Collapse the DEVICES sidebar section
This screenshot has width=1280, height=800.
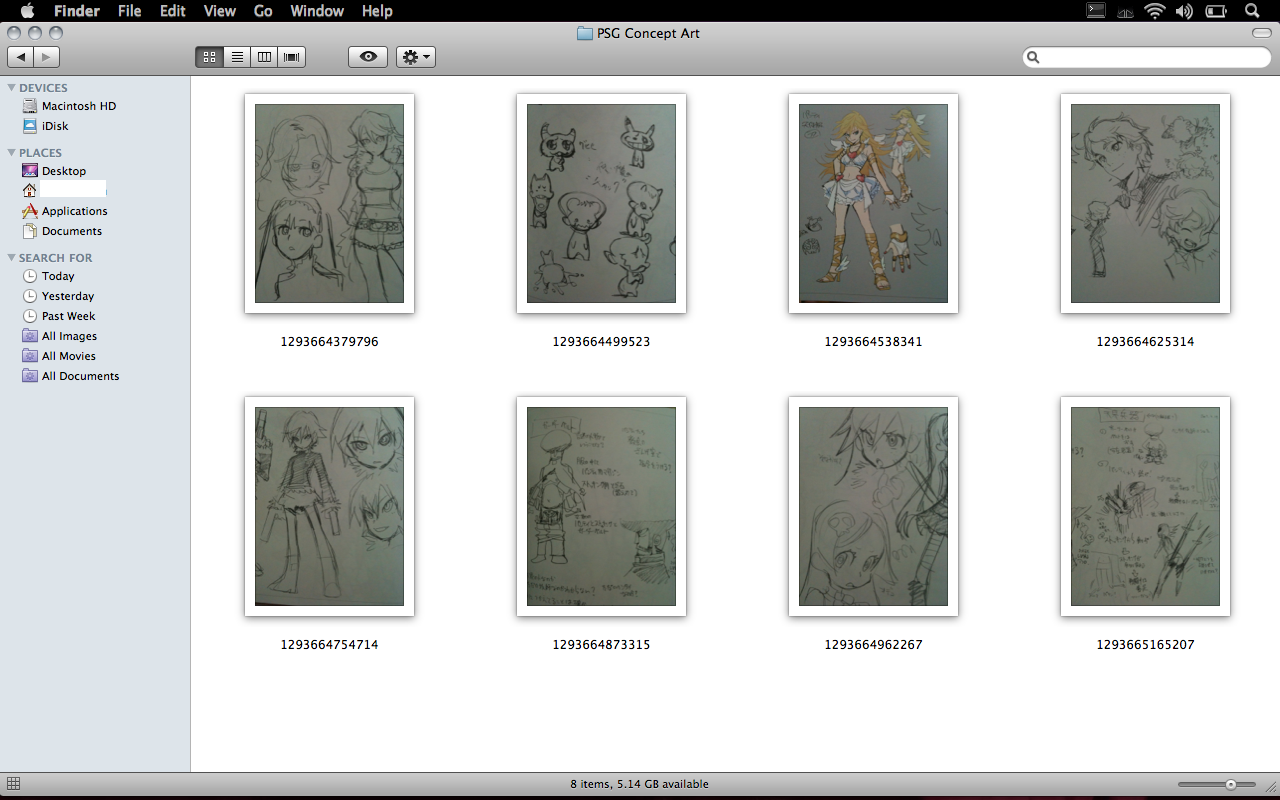pos(11,88)
